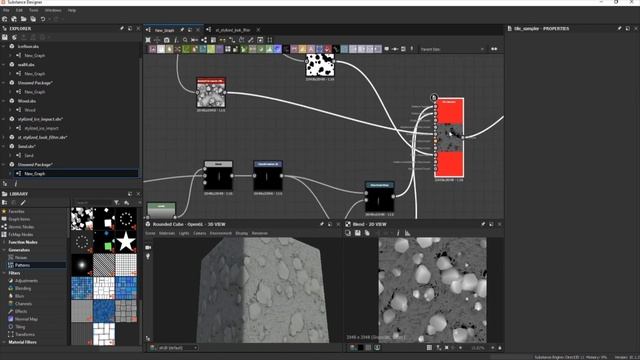Select the Wood graph in Explorer
This screenshot has height=360, width=640.
pos(30,110)
